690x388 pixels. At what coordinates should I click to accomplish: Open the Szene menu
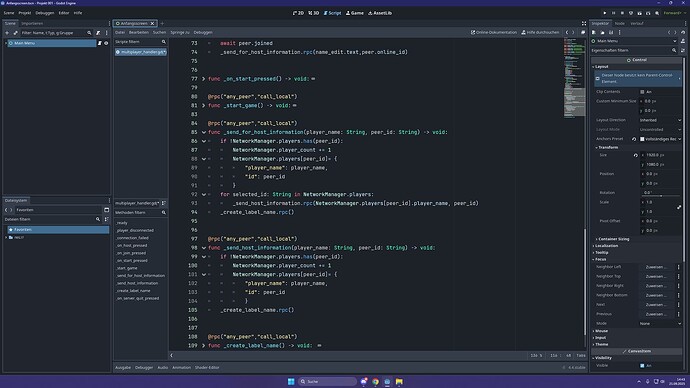9,13
